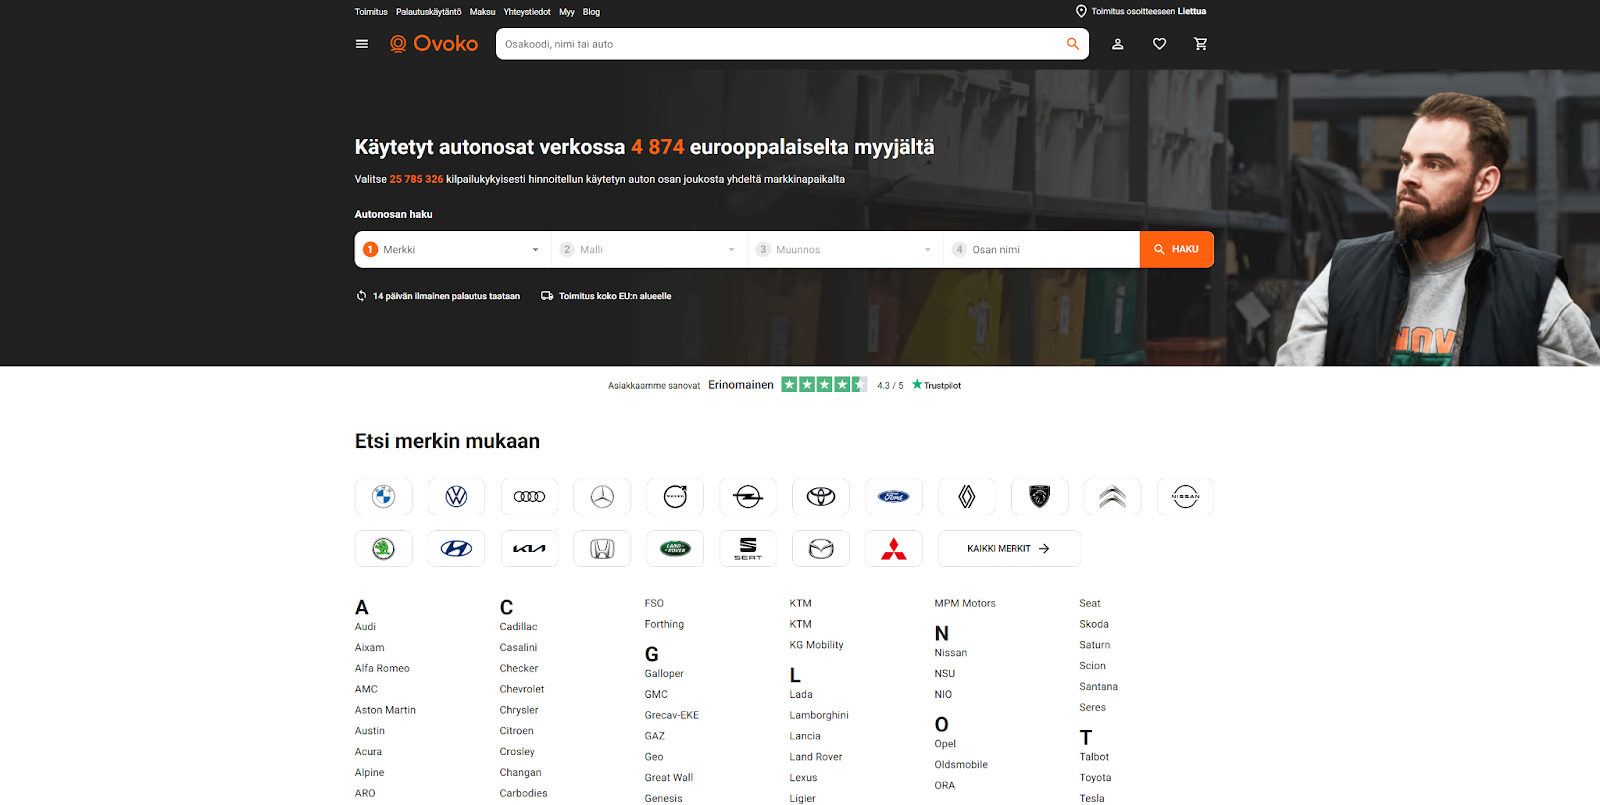
Task: Expand the Muunnos variant dropdown
Action: click(x=845, y=250)
